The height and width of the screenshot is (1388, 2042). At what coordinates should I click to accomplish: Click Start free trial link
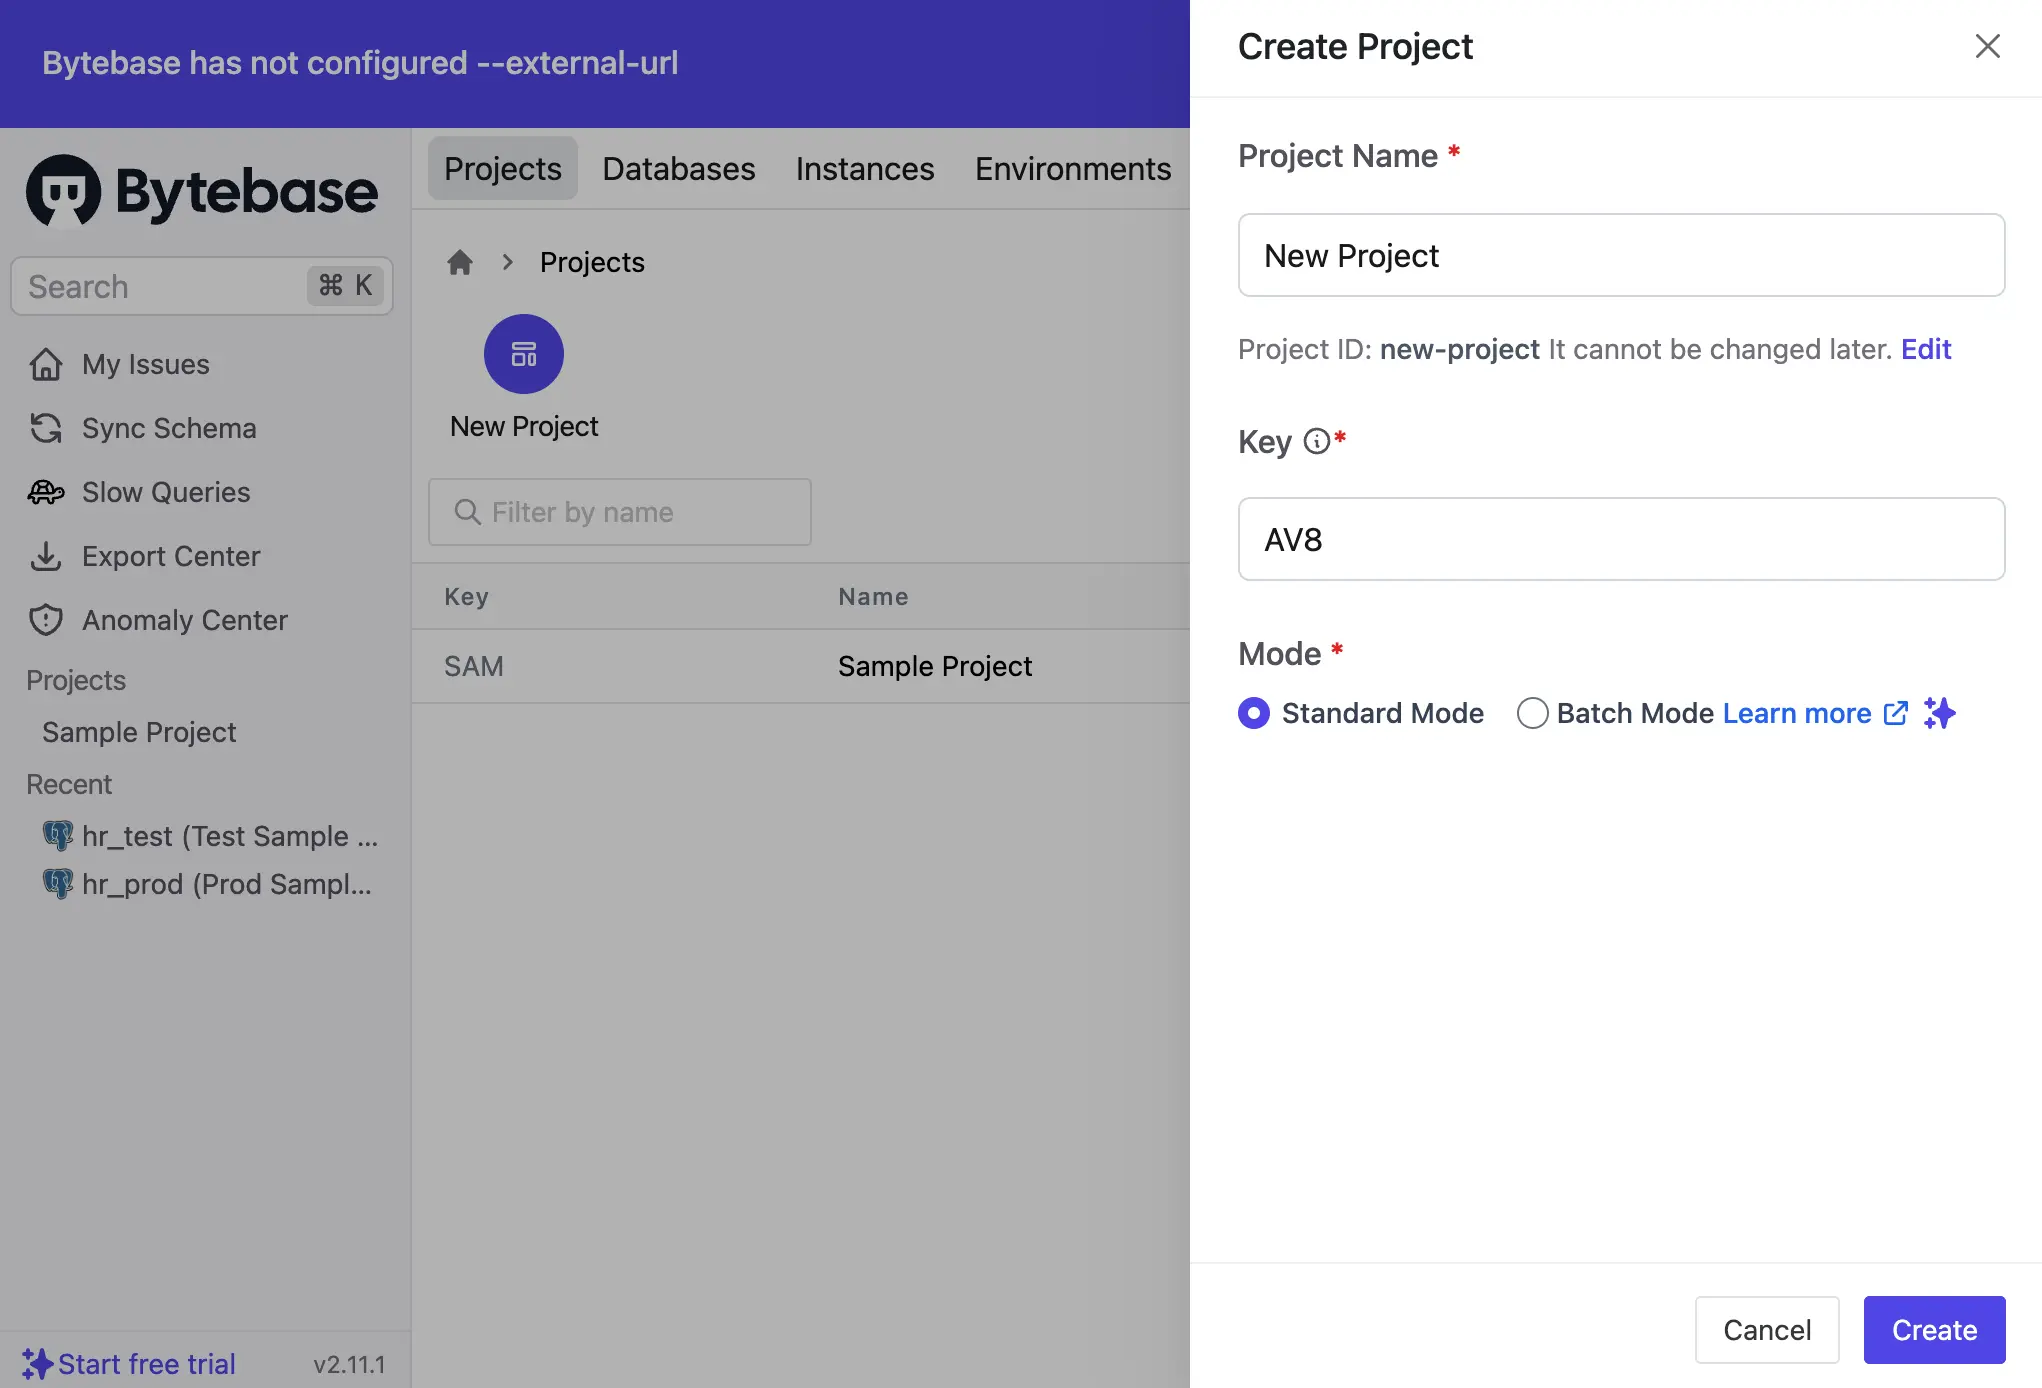(x=147, y=1364)
